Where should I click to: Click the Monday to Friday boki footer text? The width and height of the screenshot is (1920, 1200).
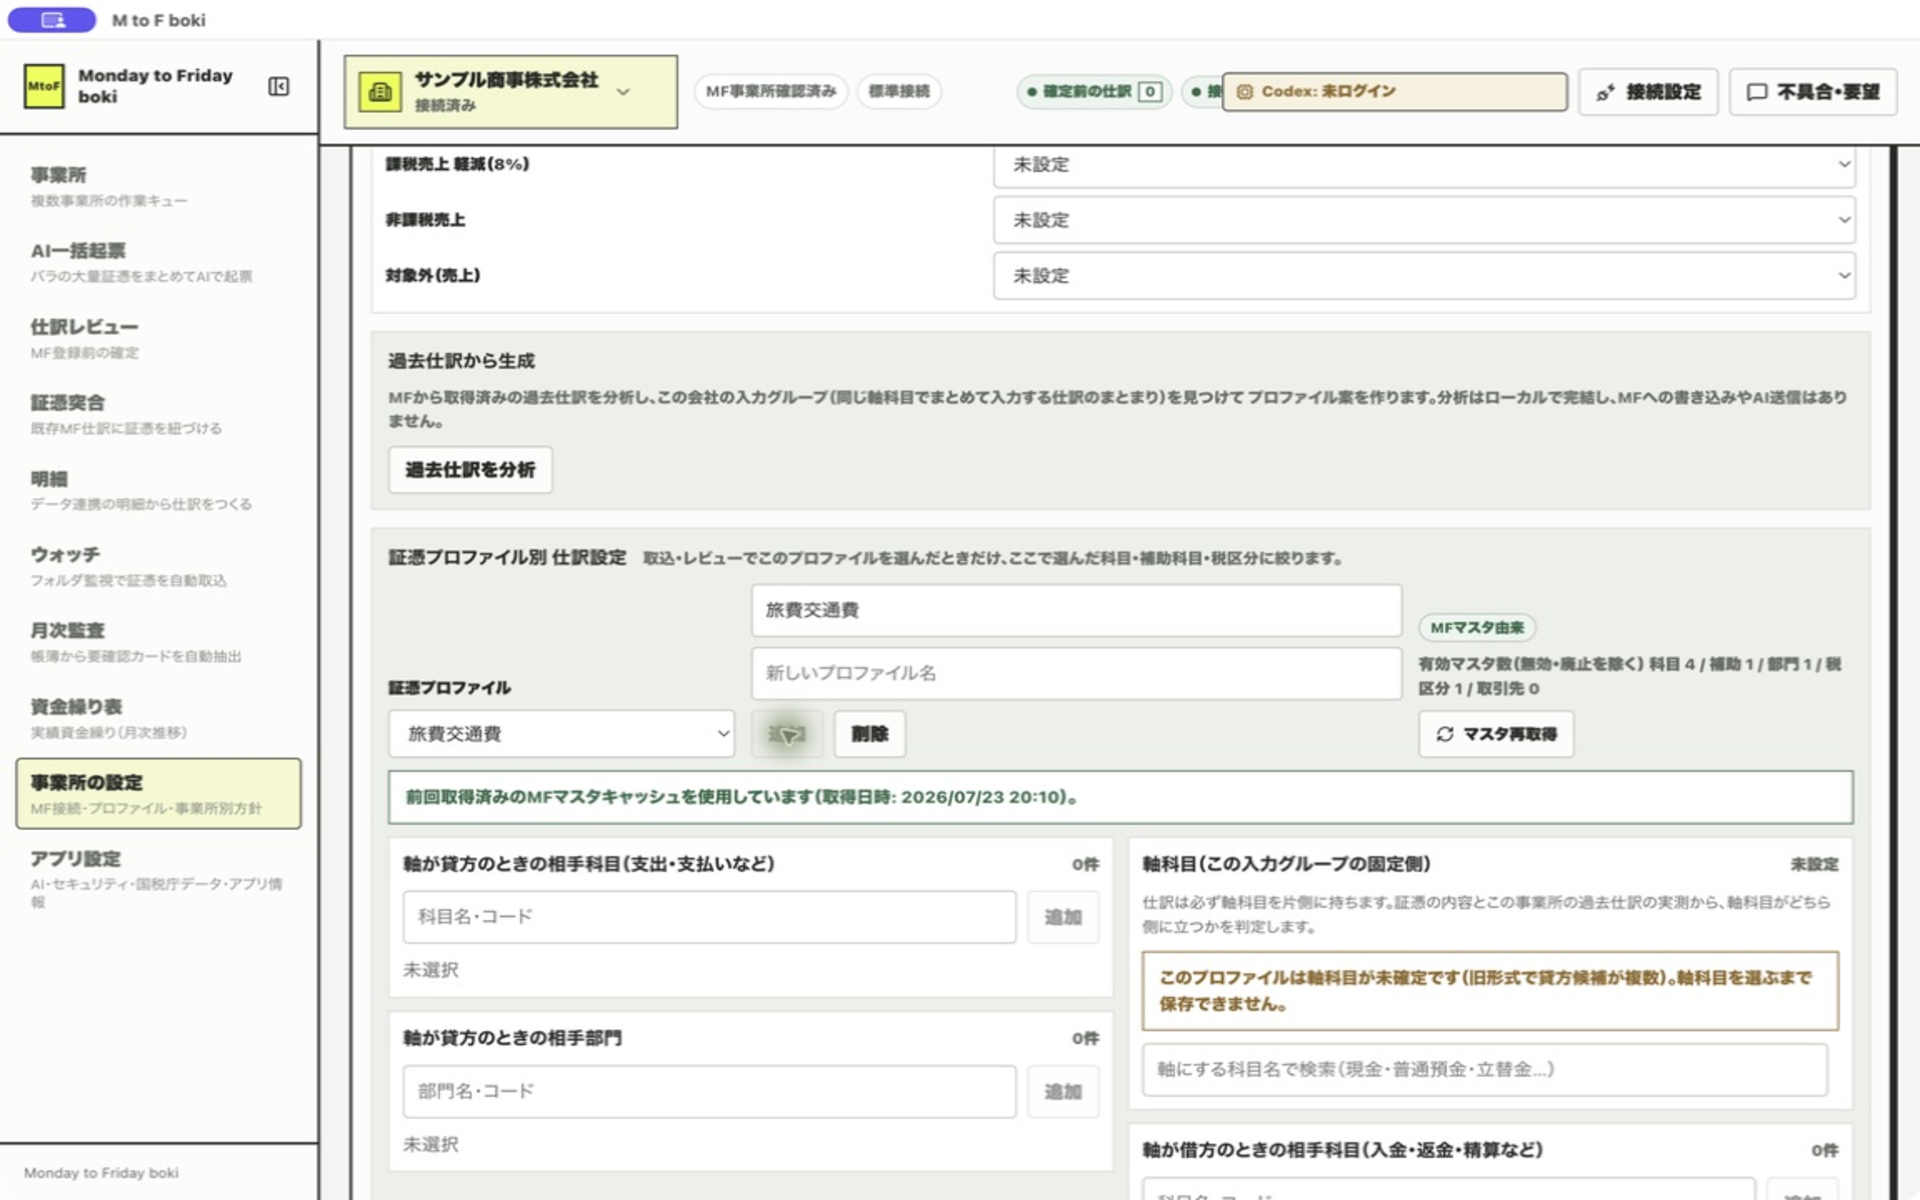point(101,1173)
